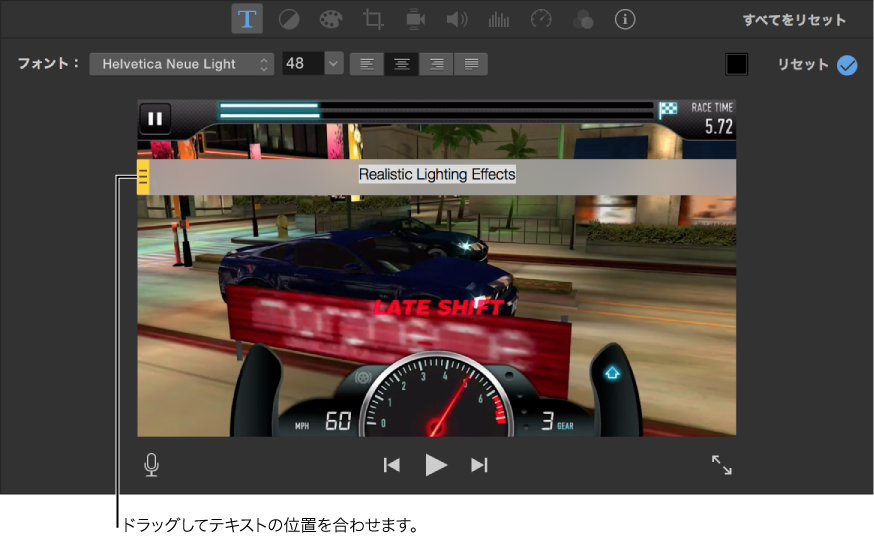Click the font size field showing 48
Image resolution: width=874 pixels, height=544 pixels.
[303, 64]
